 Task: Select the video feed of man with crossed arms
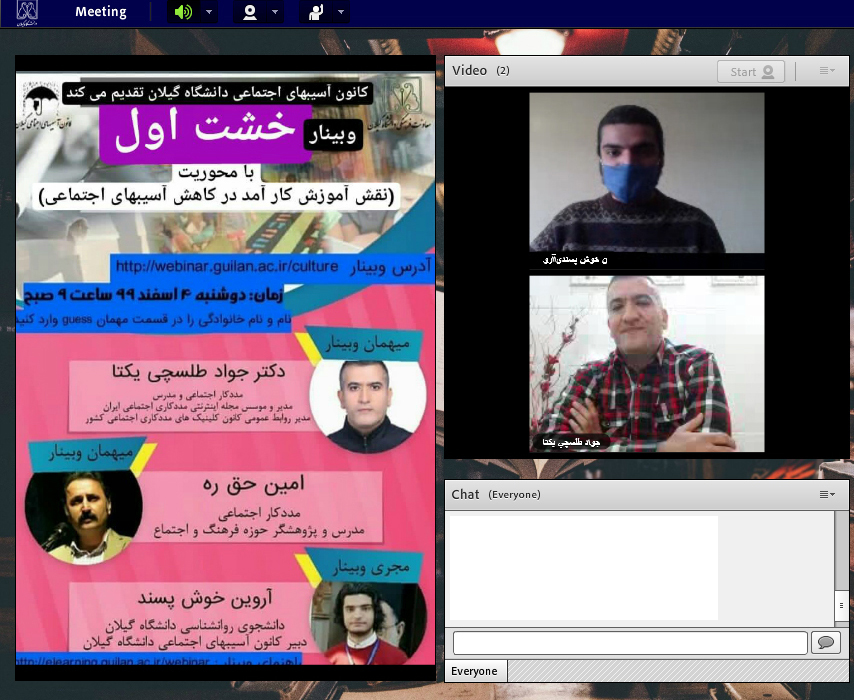[646, 363]
